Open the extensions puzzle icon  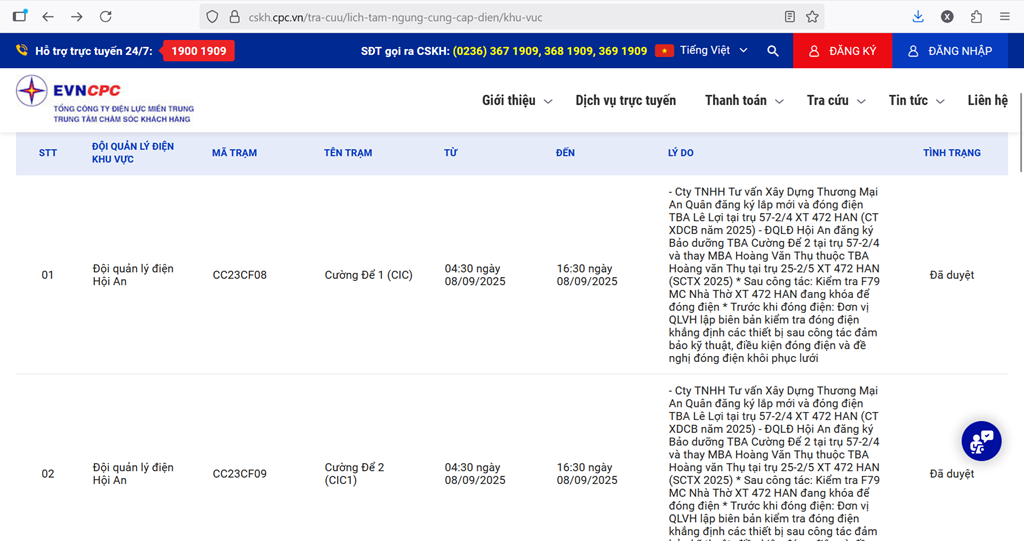pyautogui.click(x=976, y=17)
